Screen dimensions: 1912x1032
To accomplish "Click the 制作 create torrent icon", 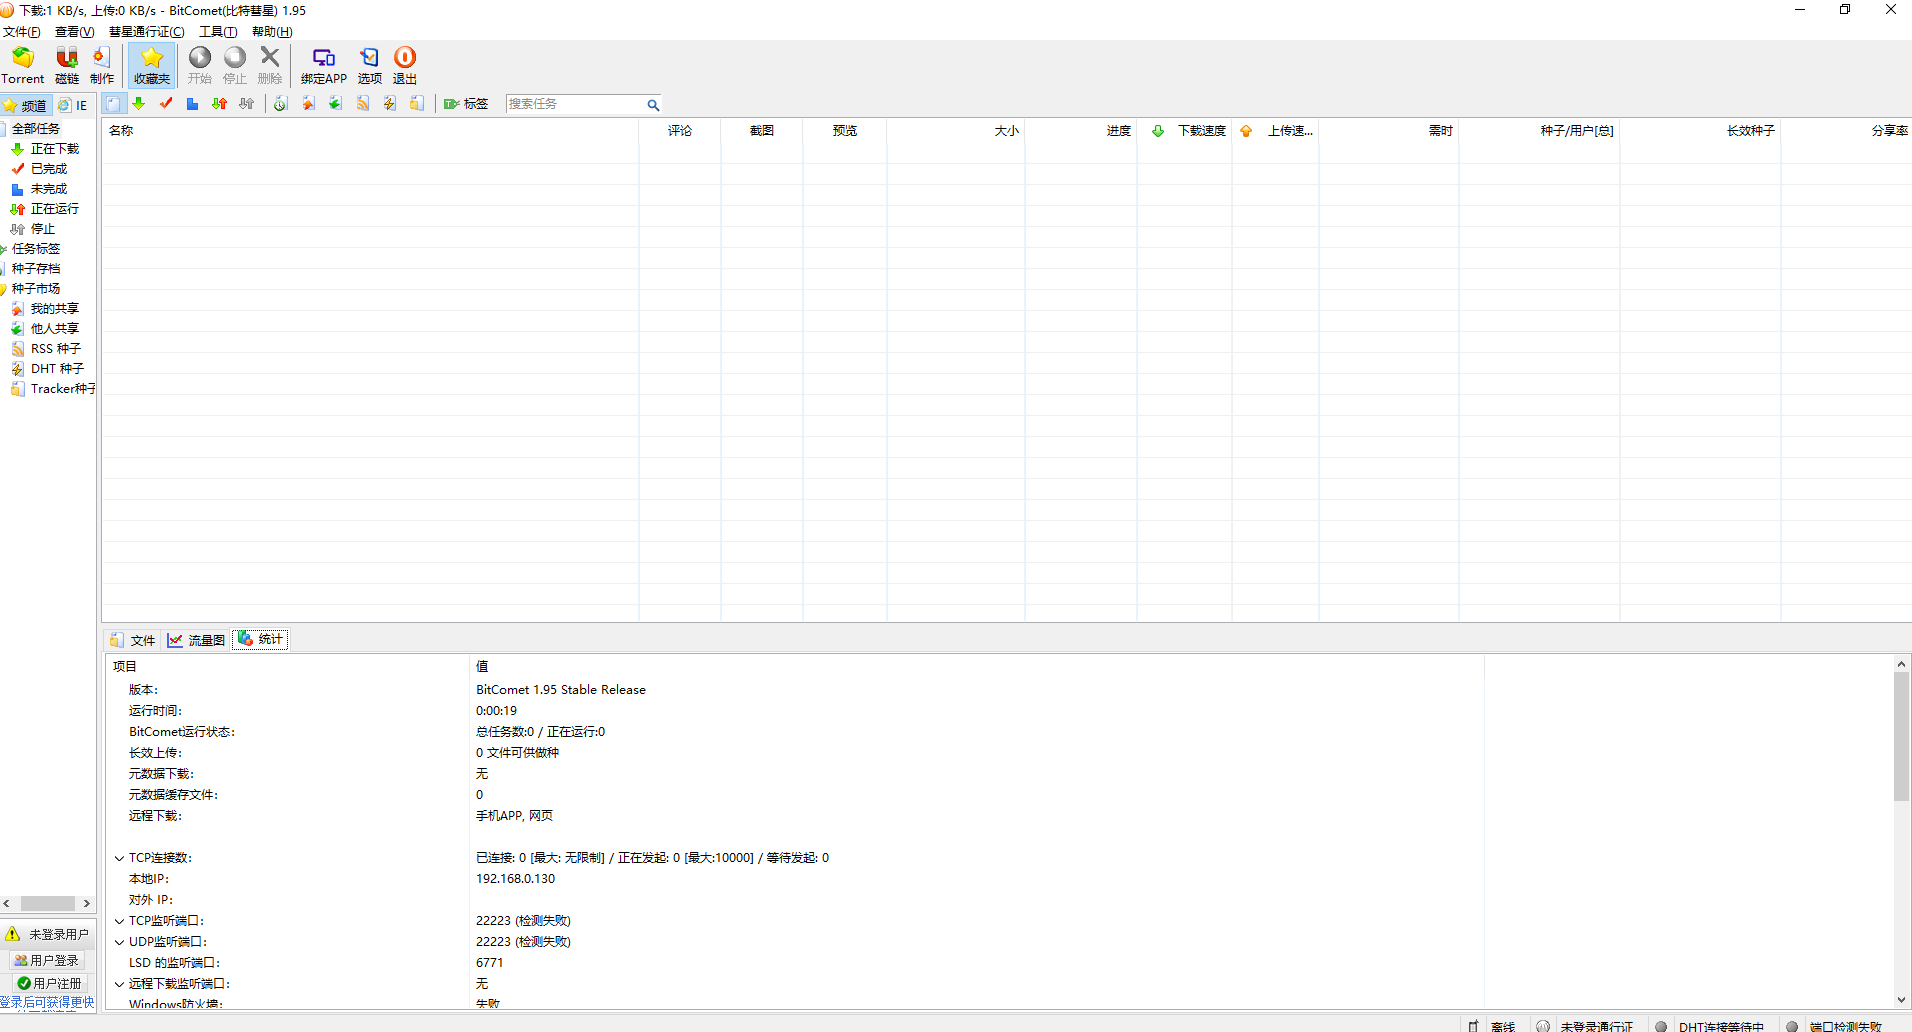I will (102, 65).
